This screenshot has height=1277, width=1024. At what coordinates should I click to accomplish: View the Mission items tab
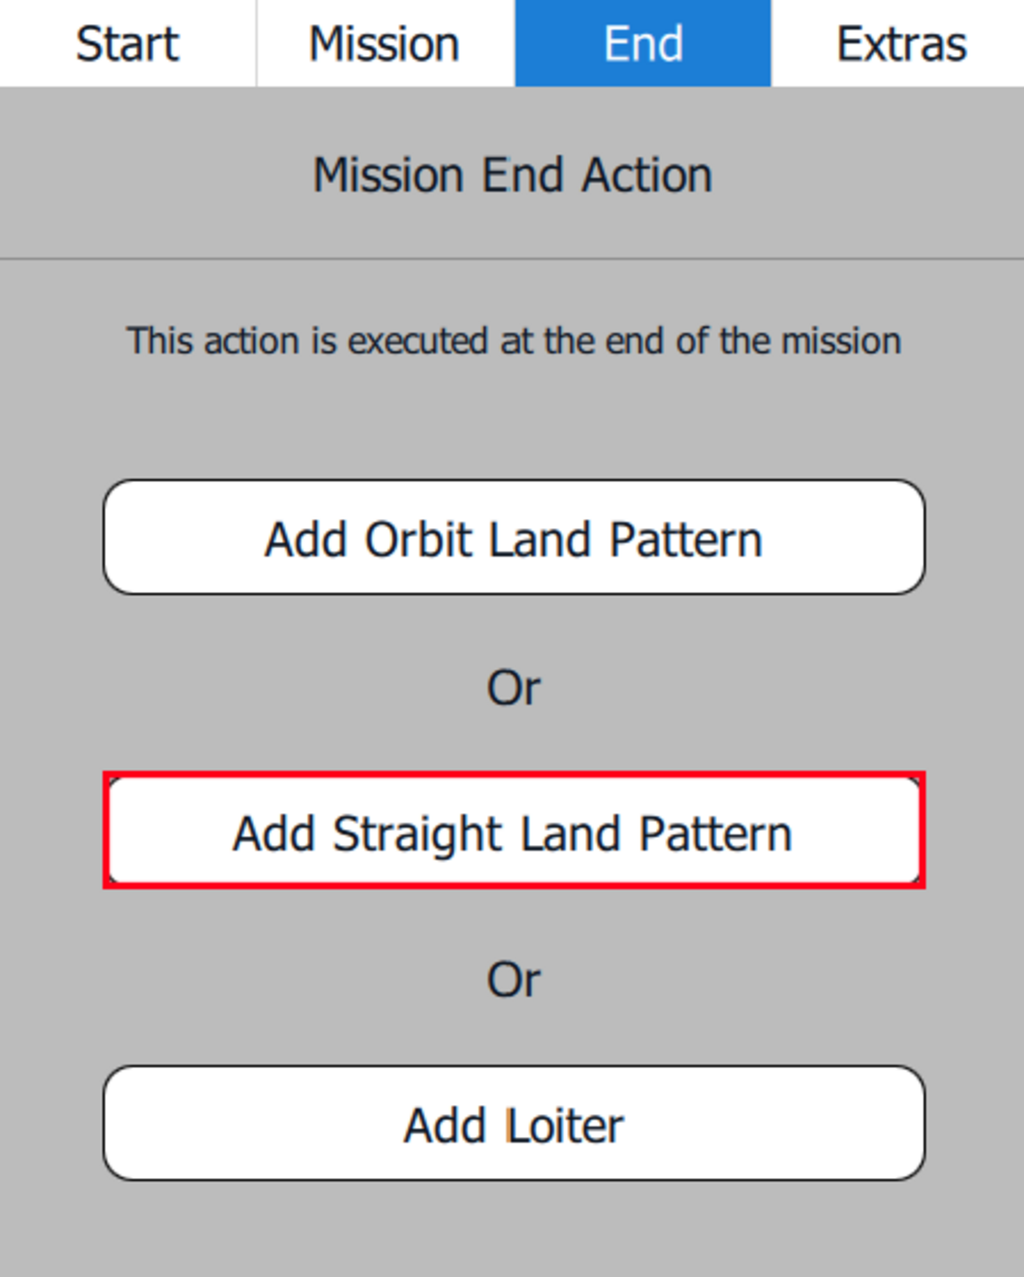pos(385,44)
